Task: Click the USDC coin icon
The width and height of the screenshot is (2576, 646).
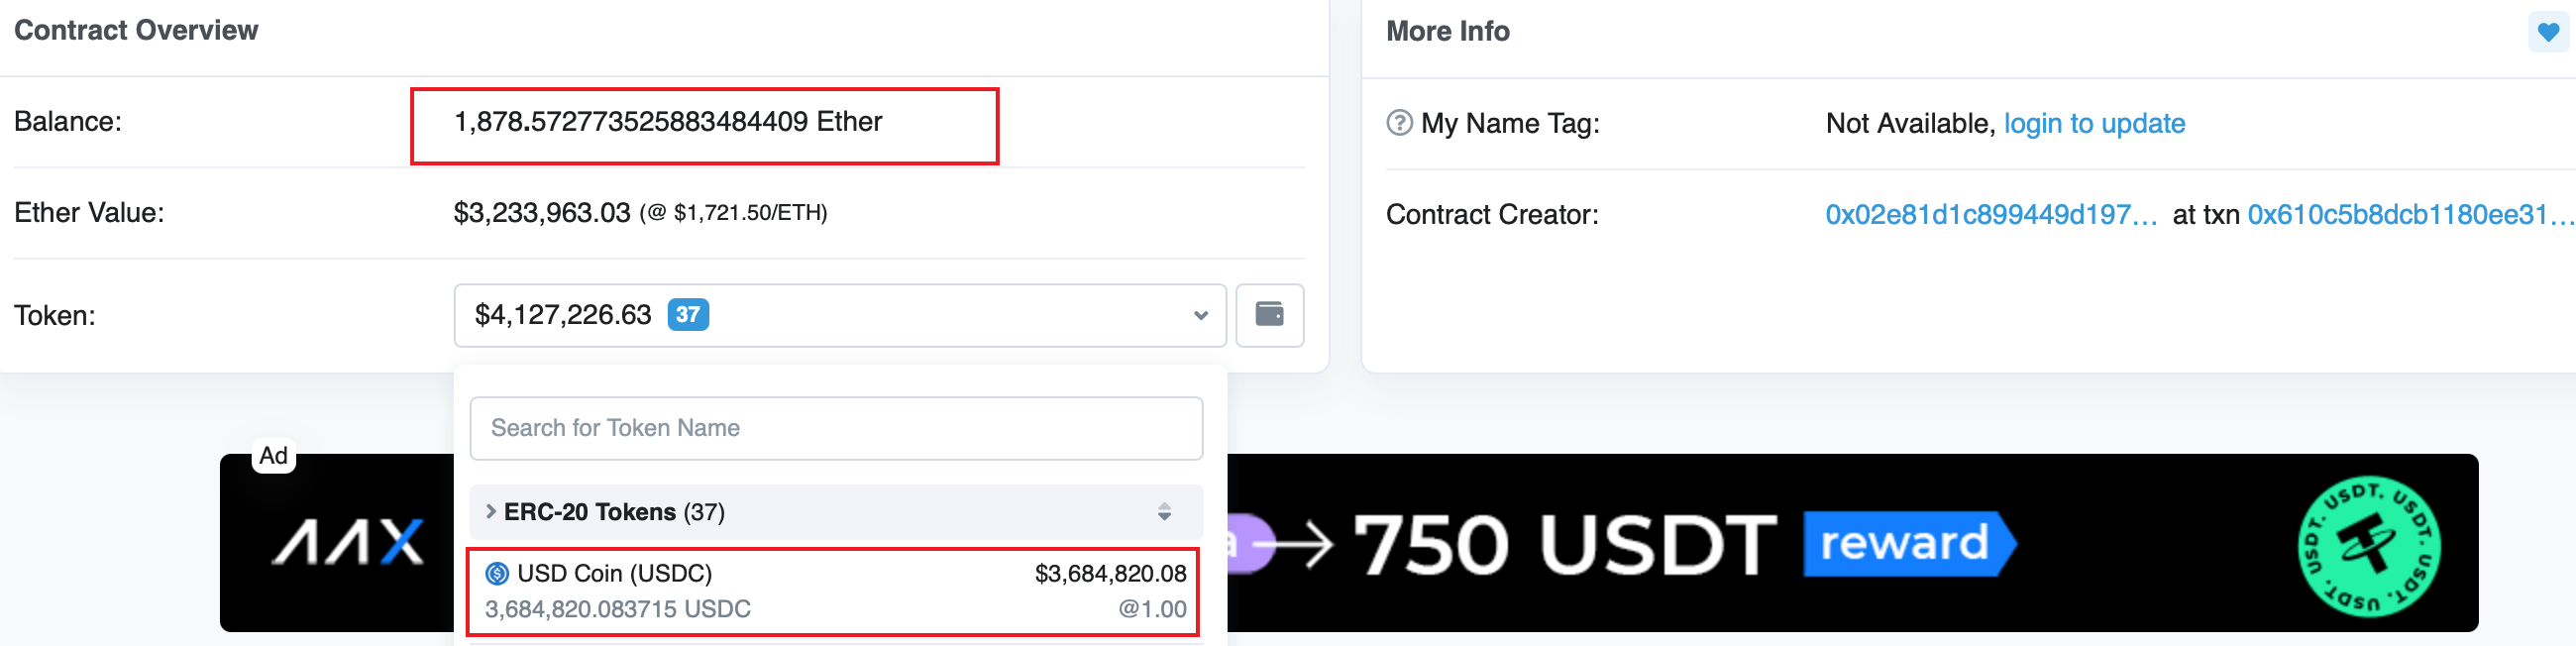Action: point(497,573)
